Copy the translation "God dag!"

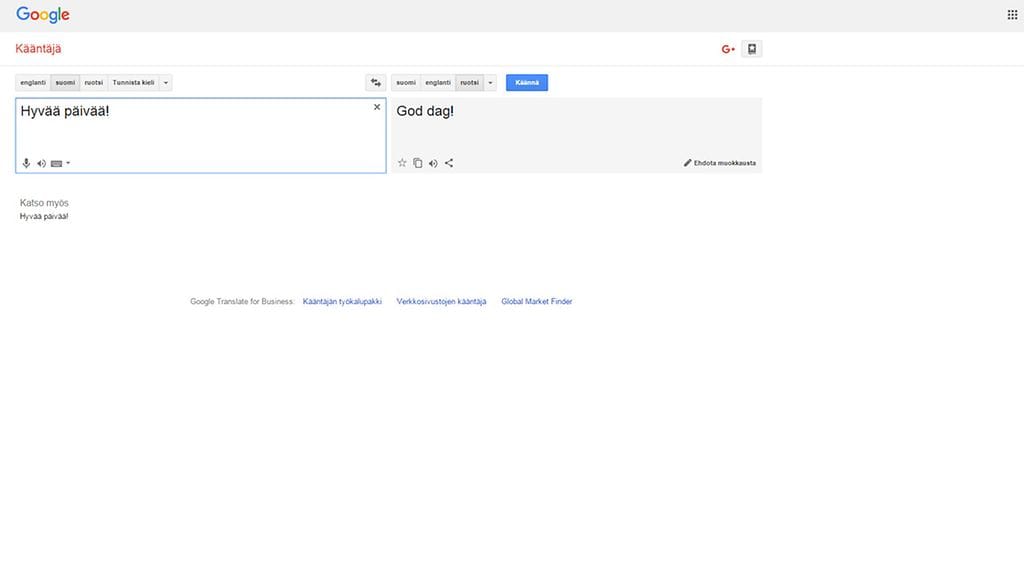tap(417, 162)
